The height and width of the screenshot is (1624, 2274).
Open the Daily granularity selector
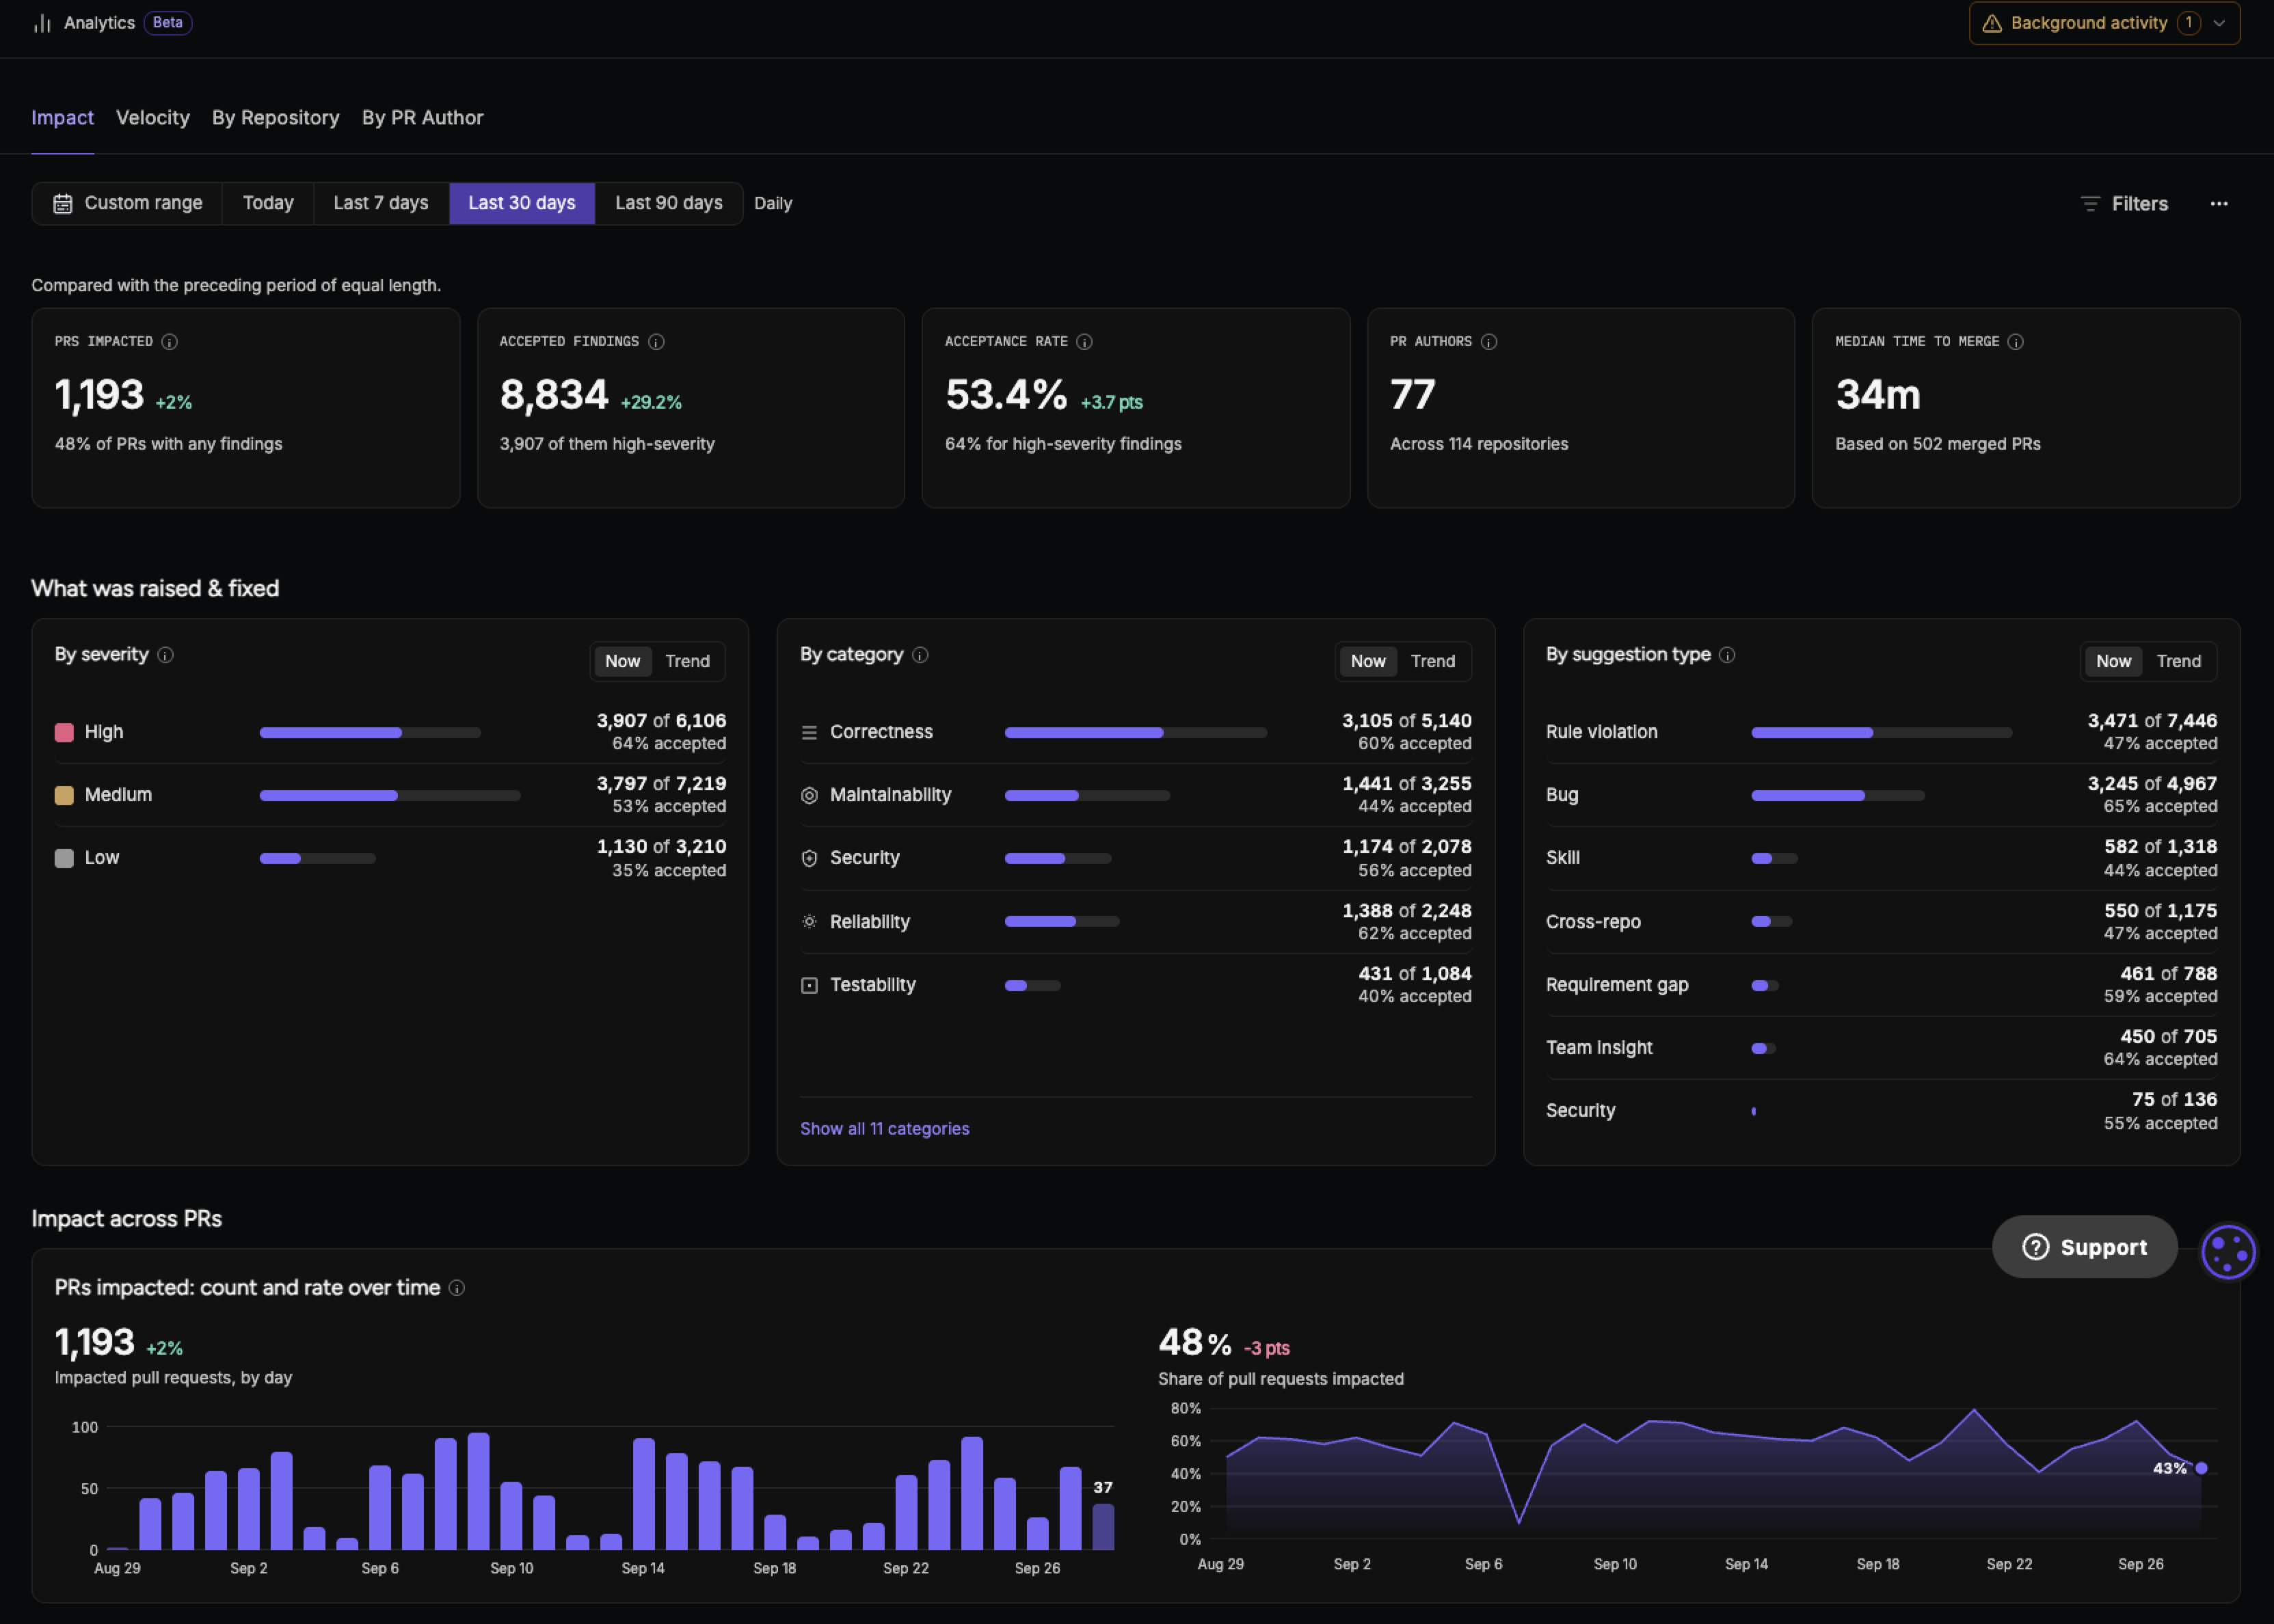tap(773, 203)
